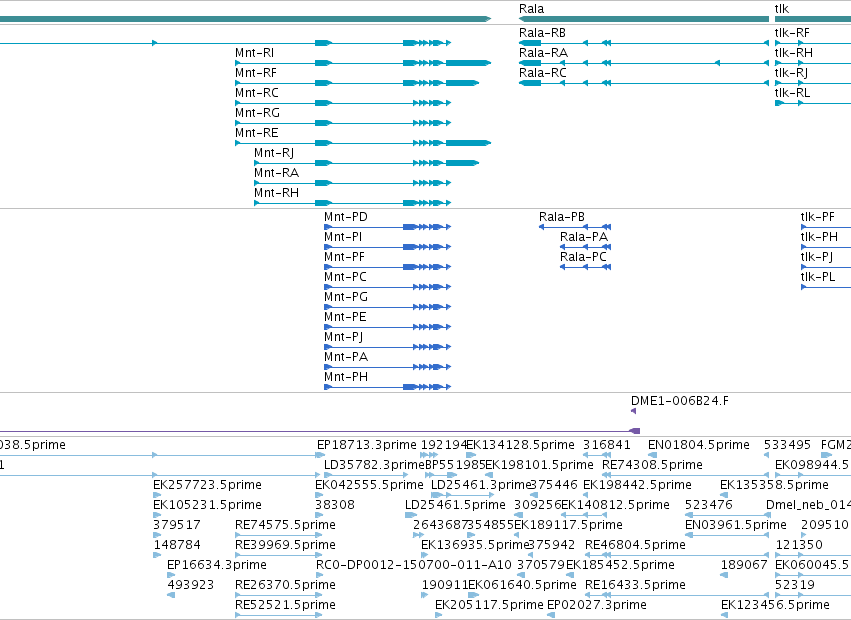Click the EST labeled 316841
The height and width of the screenshot is (620, 851).
[x=607, y=445]
